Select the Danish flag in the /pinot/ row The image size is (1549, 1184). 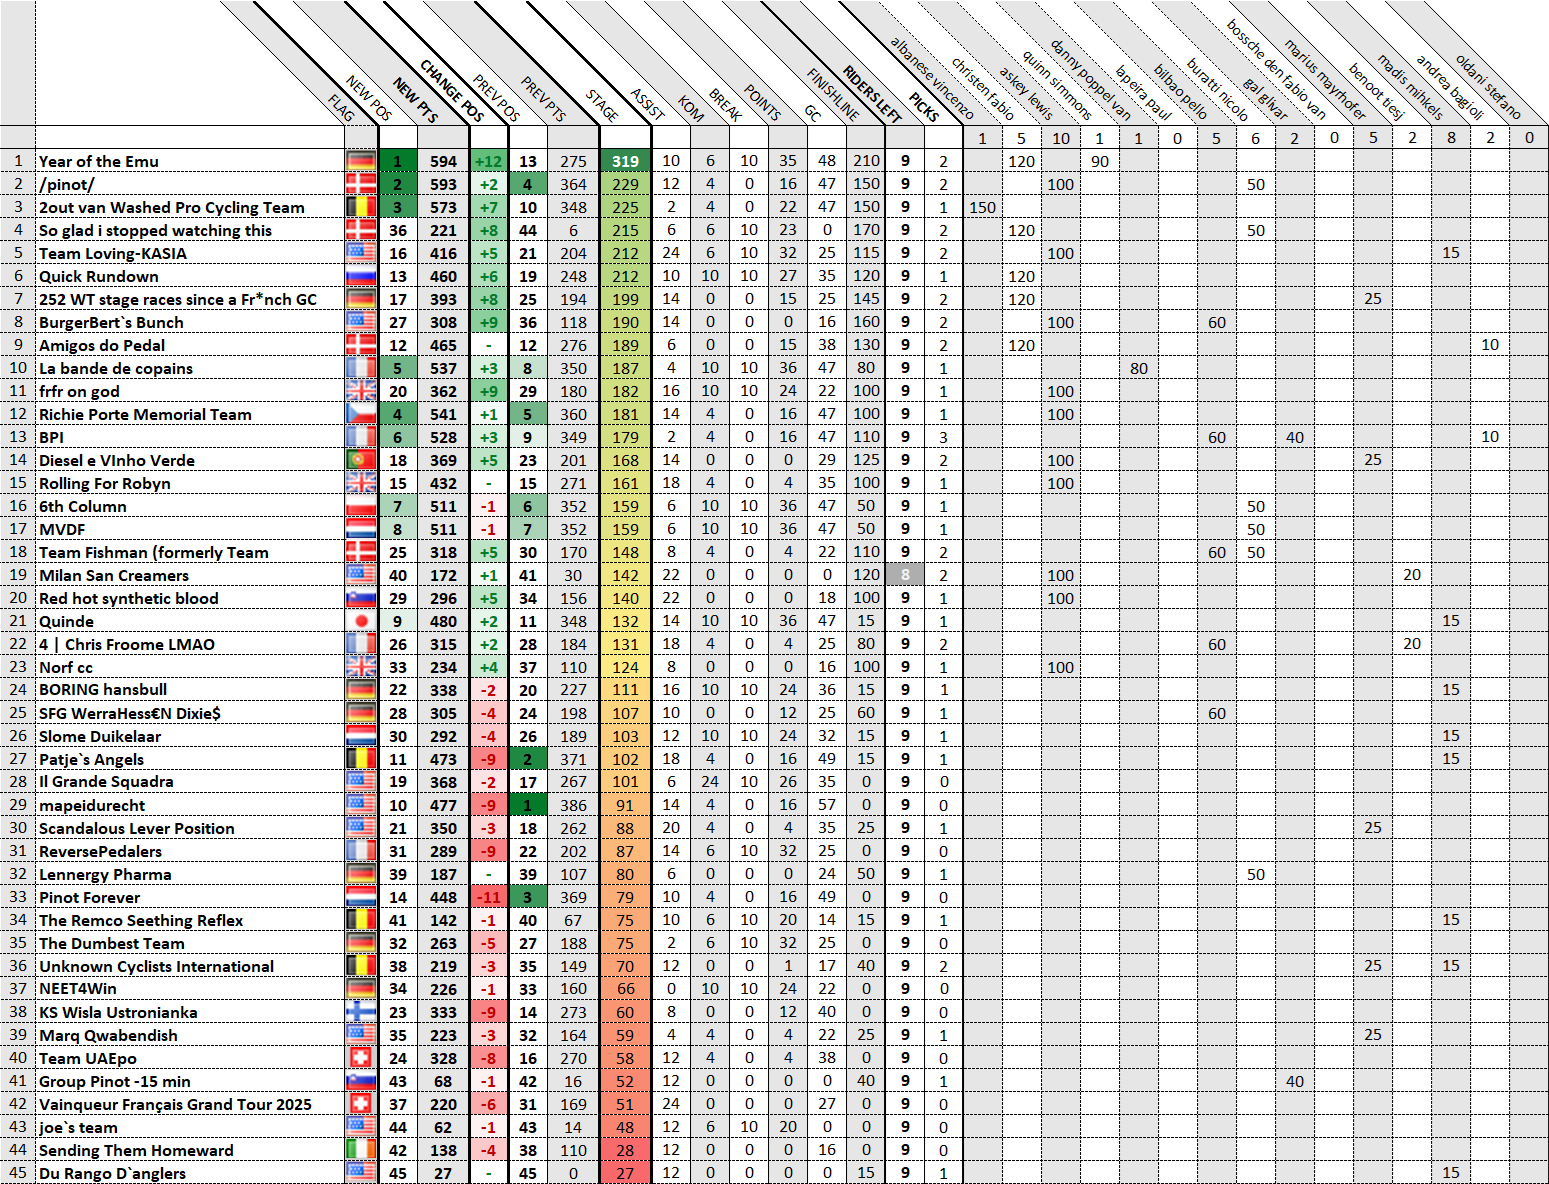[x=361, y=184]
